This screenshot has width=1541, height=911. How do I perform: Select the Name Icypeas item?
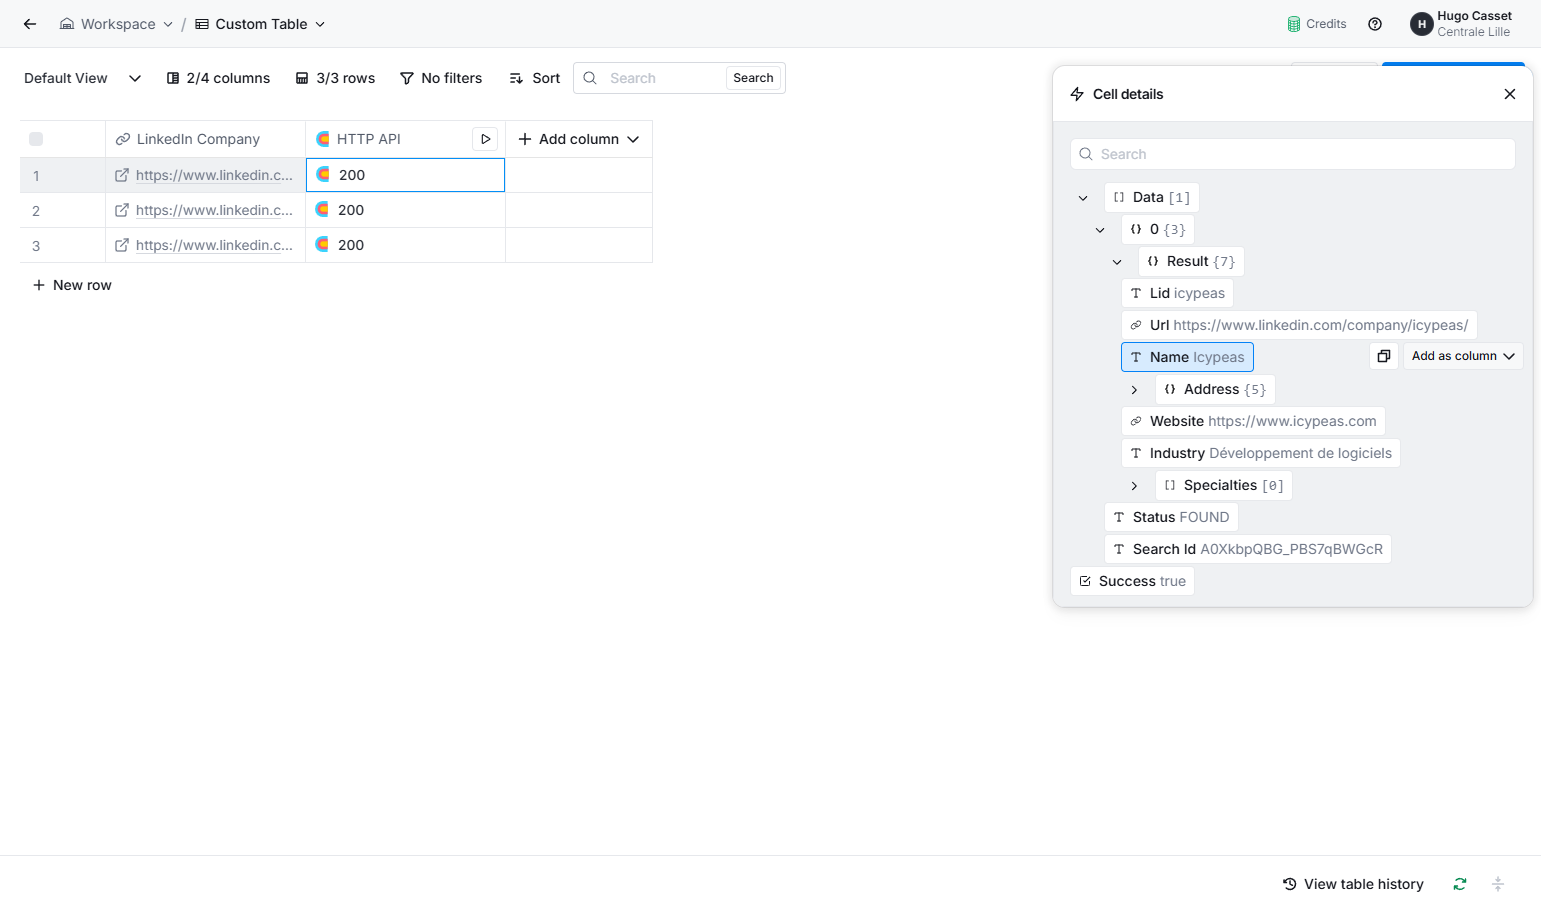1187,357
